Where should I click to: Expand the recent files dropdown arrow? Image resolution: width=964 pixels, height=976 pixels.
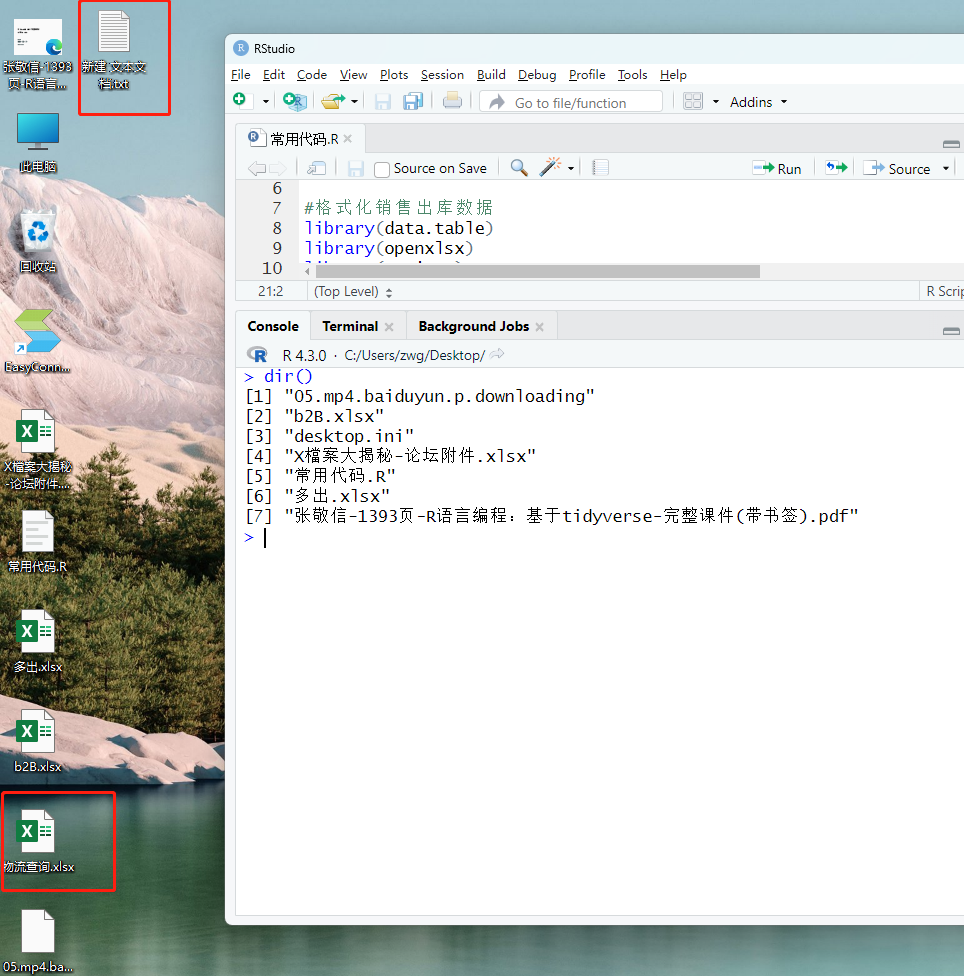355,101
